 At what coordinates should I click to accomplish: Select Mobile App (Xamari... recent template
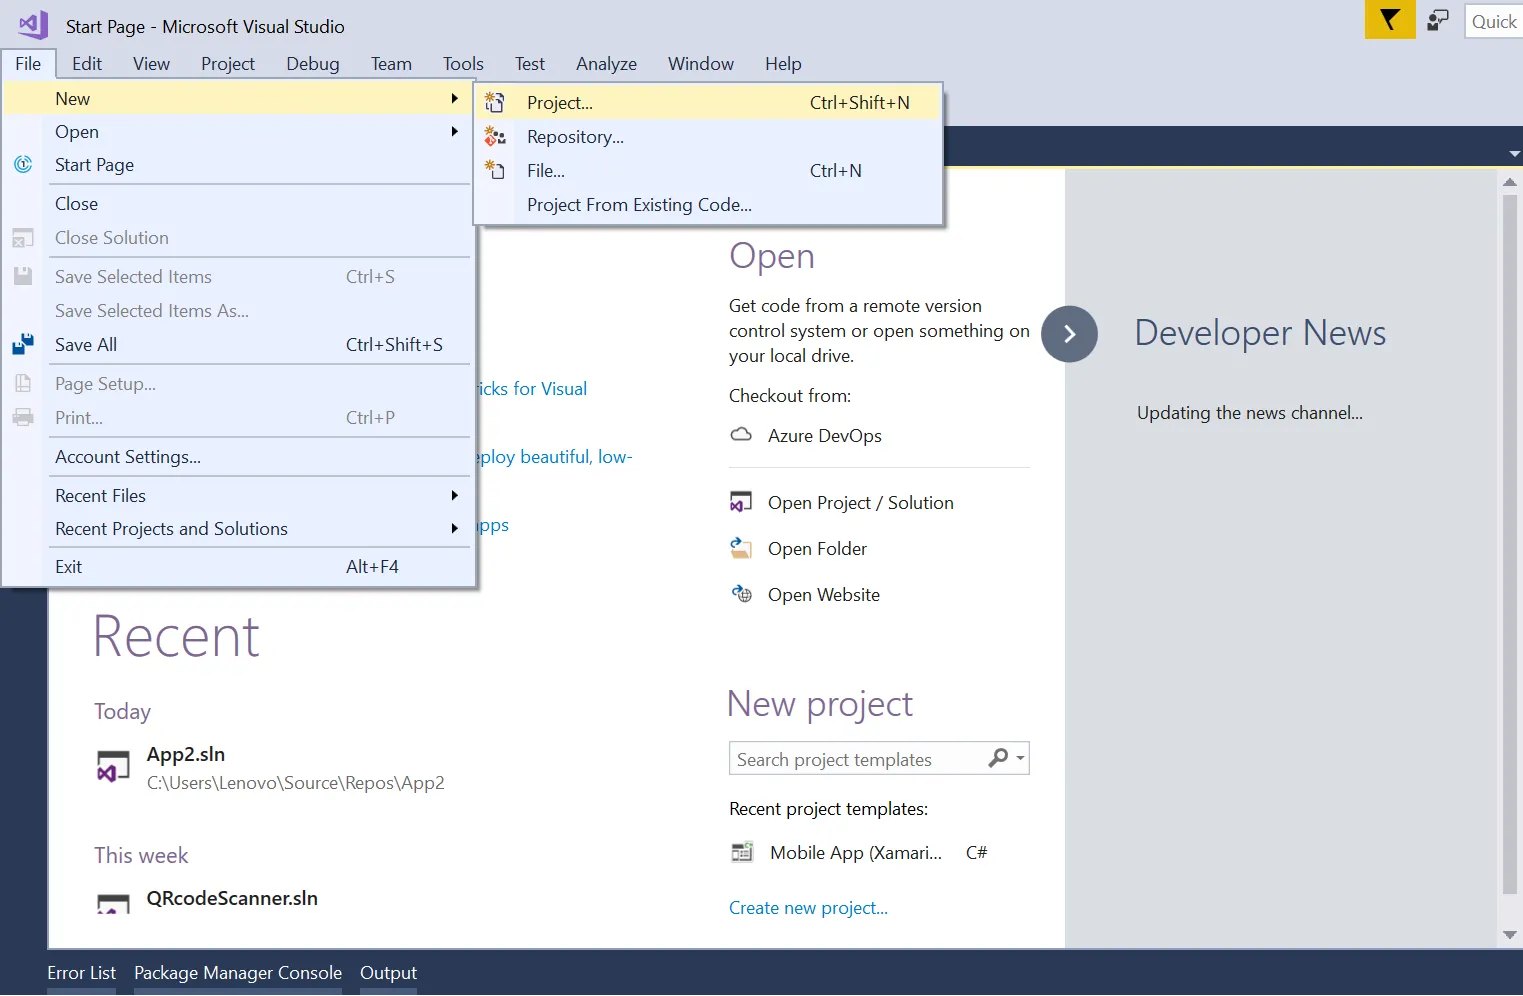[x=856, y=852]
